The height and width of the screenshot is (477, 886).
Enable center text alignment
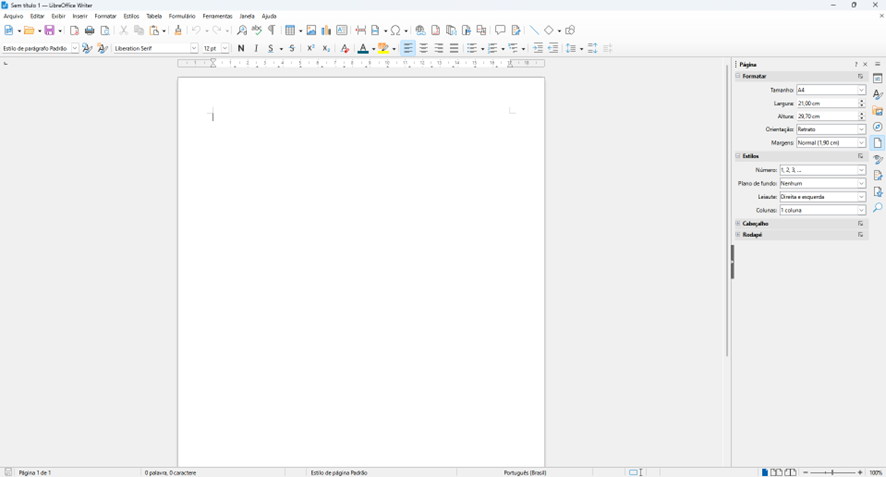[x=424, y=48]
